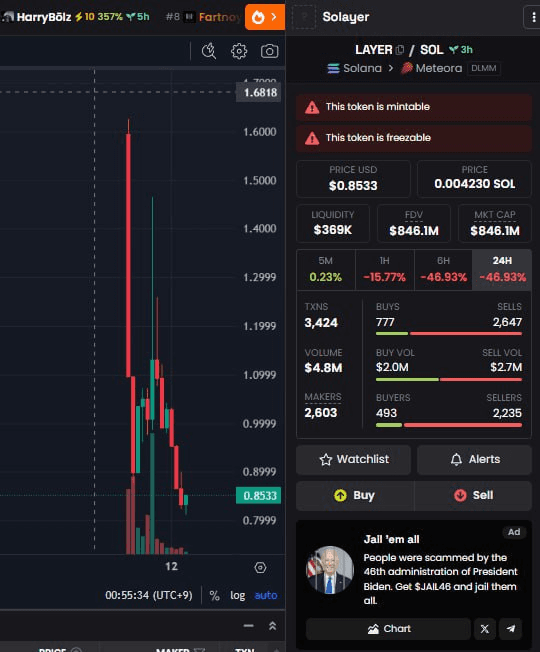Click the go-to-realtime target icon

click(x=260, y=568)
